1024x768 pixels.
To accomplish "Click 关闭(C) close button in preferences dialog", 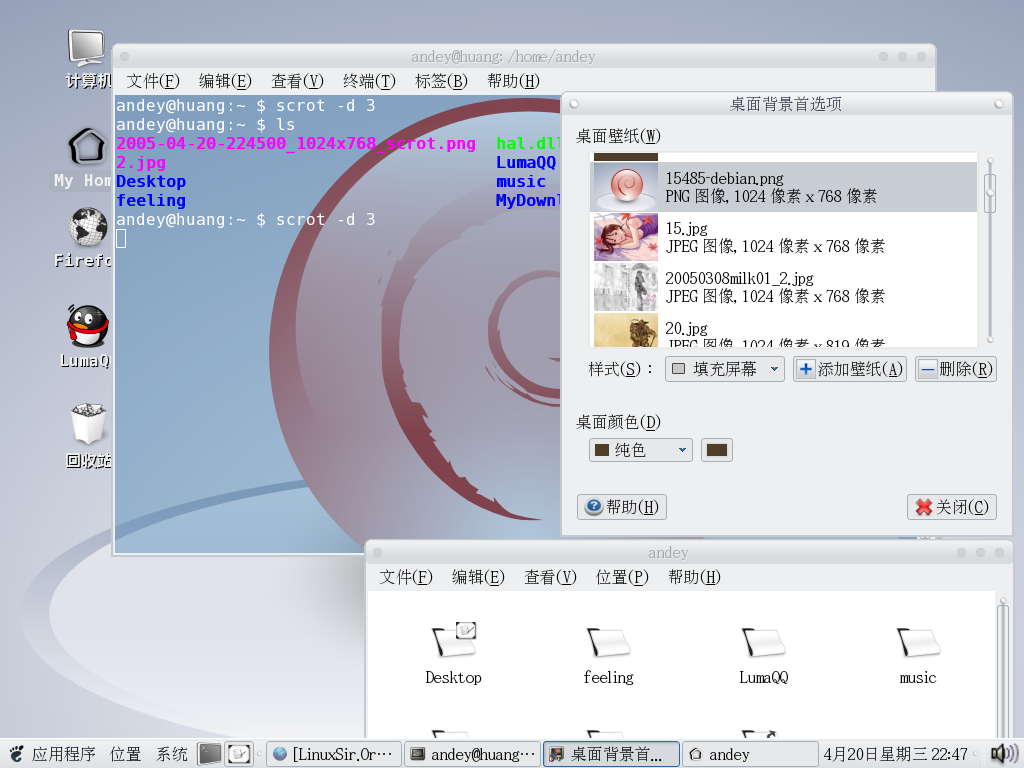I will (x=952, y=507).
